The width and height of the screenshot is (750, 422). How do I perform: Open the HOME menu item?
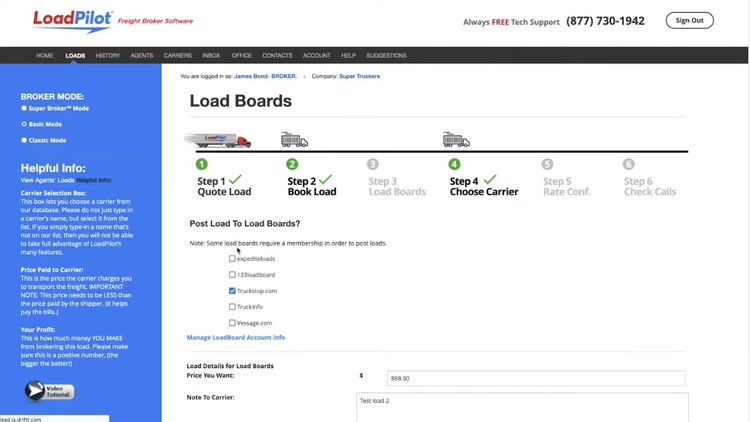click(44, 56)
